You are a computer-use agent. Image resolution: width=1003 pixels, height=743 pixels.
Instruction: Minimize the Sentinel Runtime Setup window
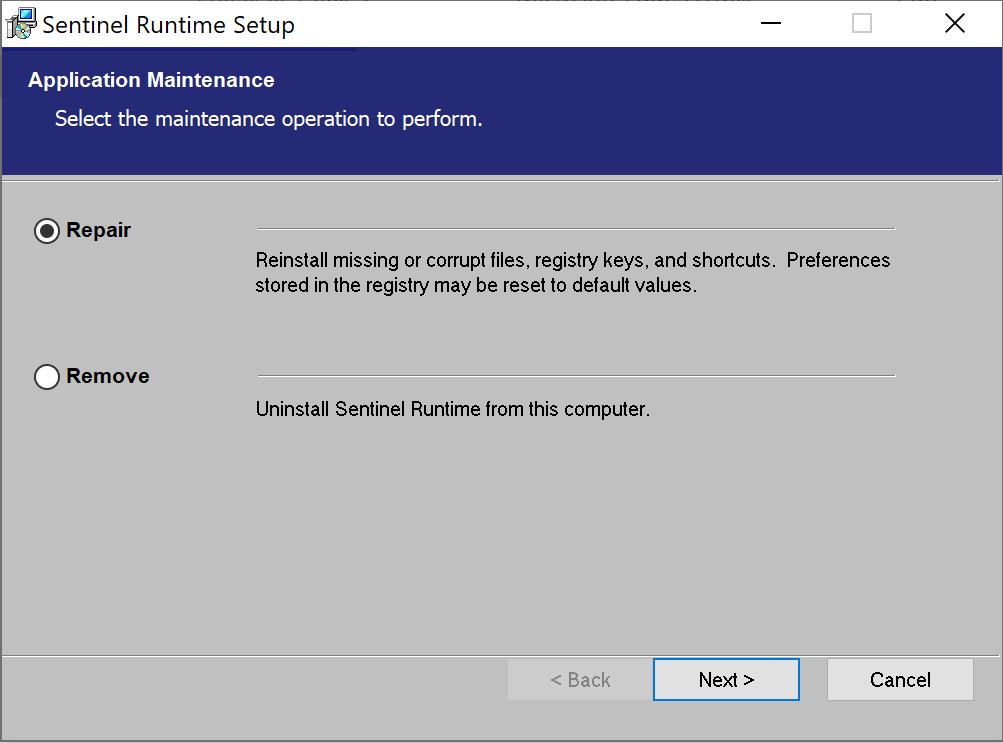[x=770, y=24]
